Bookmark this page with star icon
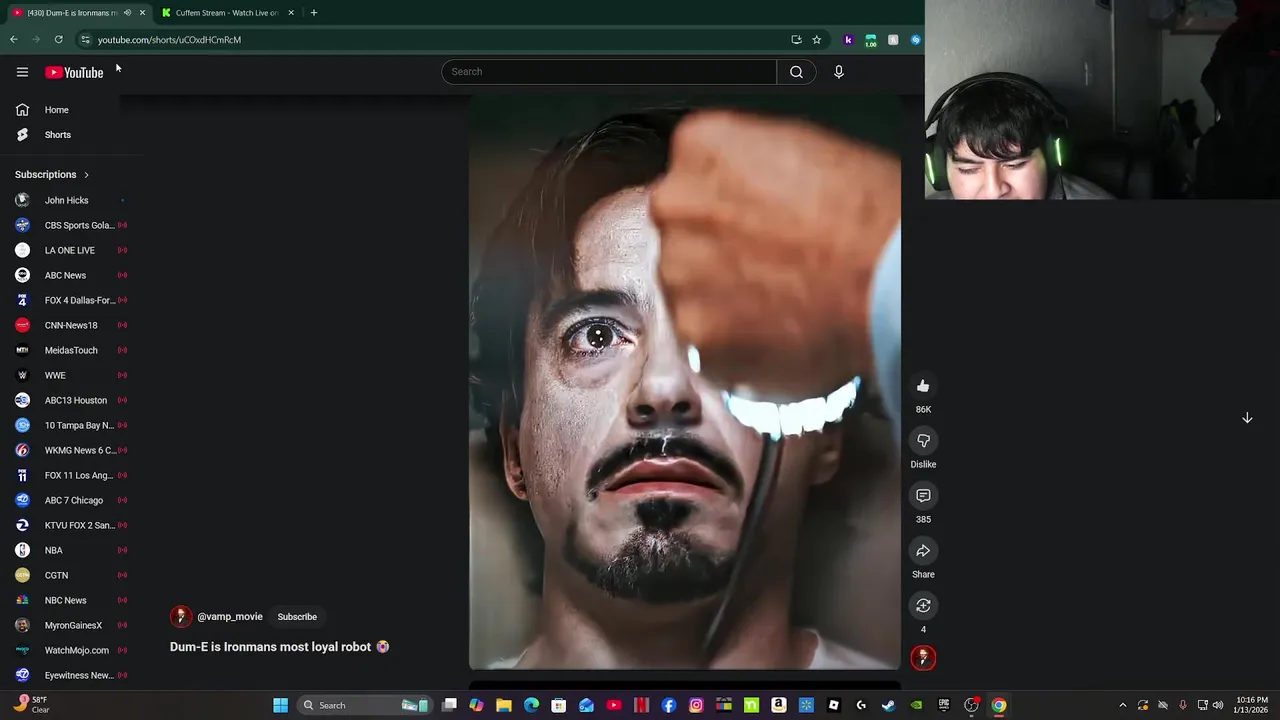This screenshot has width=1280, height=720. pyautogui.click(x=817, y=40)
